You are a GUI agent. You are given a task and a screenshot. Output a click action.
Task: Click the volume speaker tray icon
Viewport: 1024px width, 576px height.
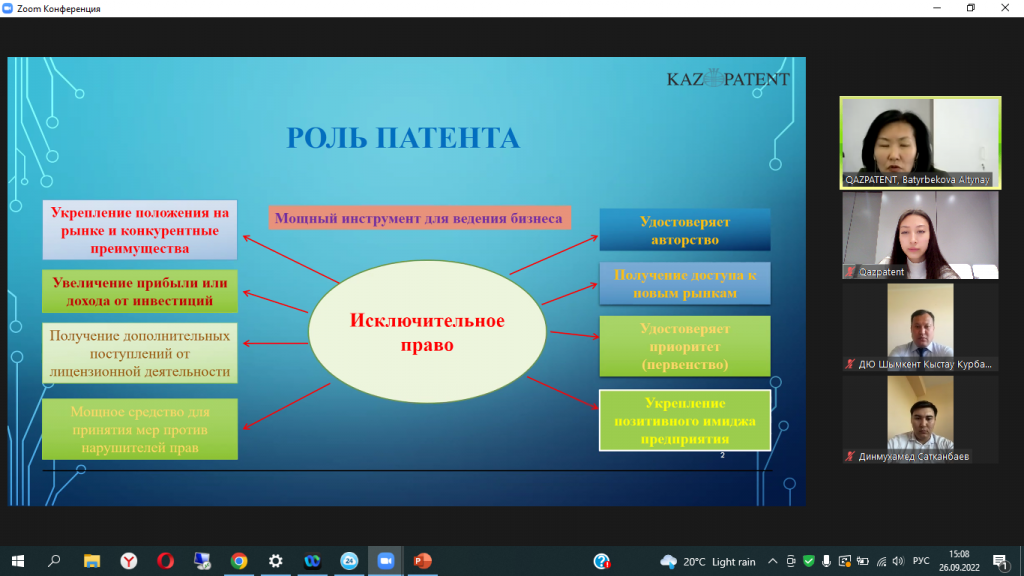coord(899,561)
